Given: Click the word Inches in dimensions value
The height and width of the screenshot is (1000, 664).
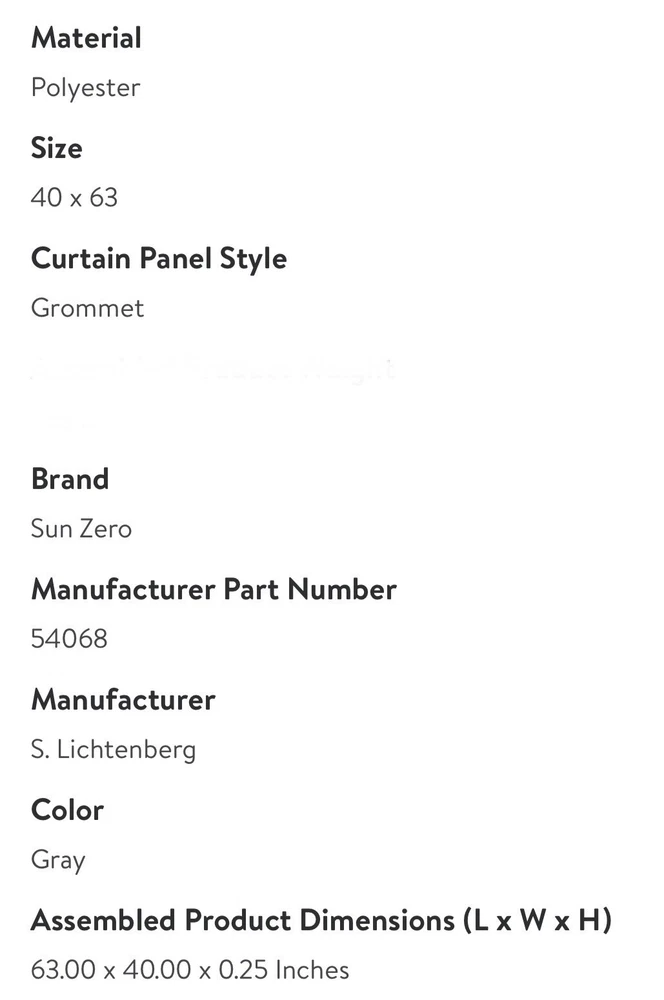Looking at the screenshot, I should coord(311,970).
